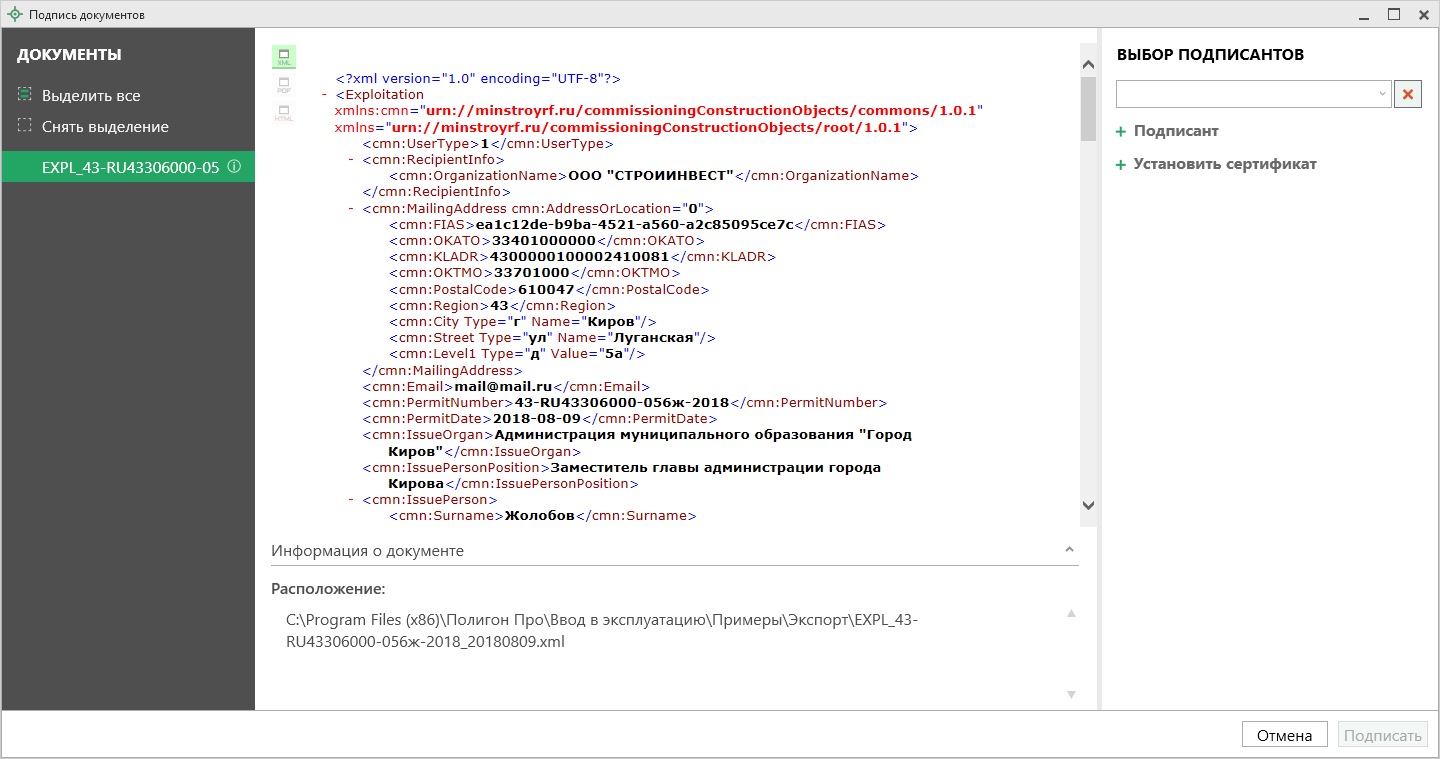Viewport: 1440px width, 759px height.
Task: Deselect documents with Снять выделение
Action: [105, 127]
